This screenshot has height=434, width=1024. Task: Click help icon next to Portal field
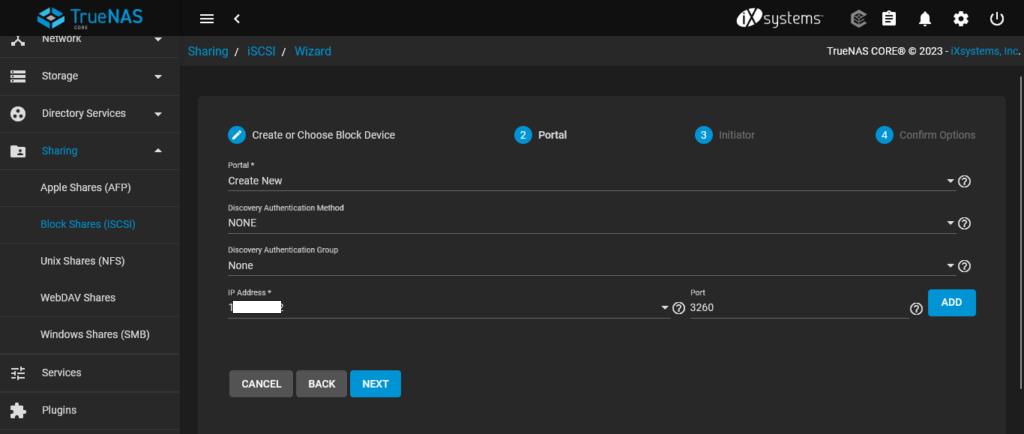click(965, 182)
